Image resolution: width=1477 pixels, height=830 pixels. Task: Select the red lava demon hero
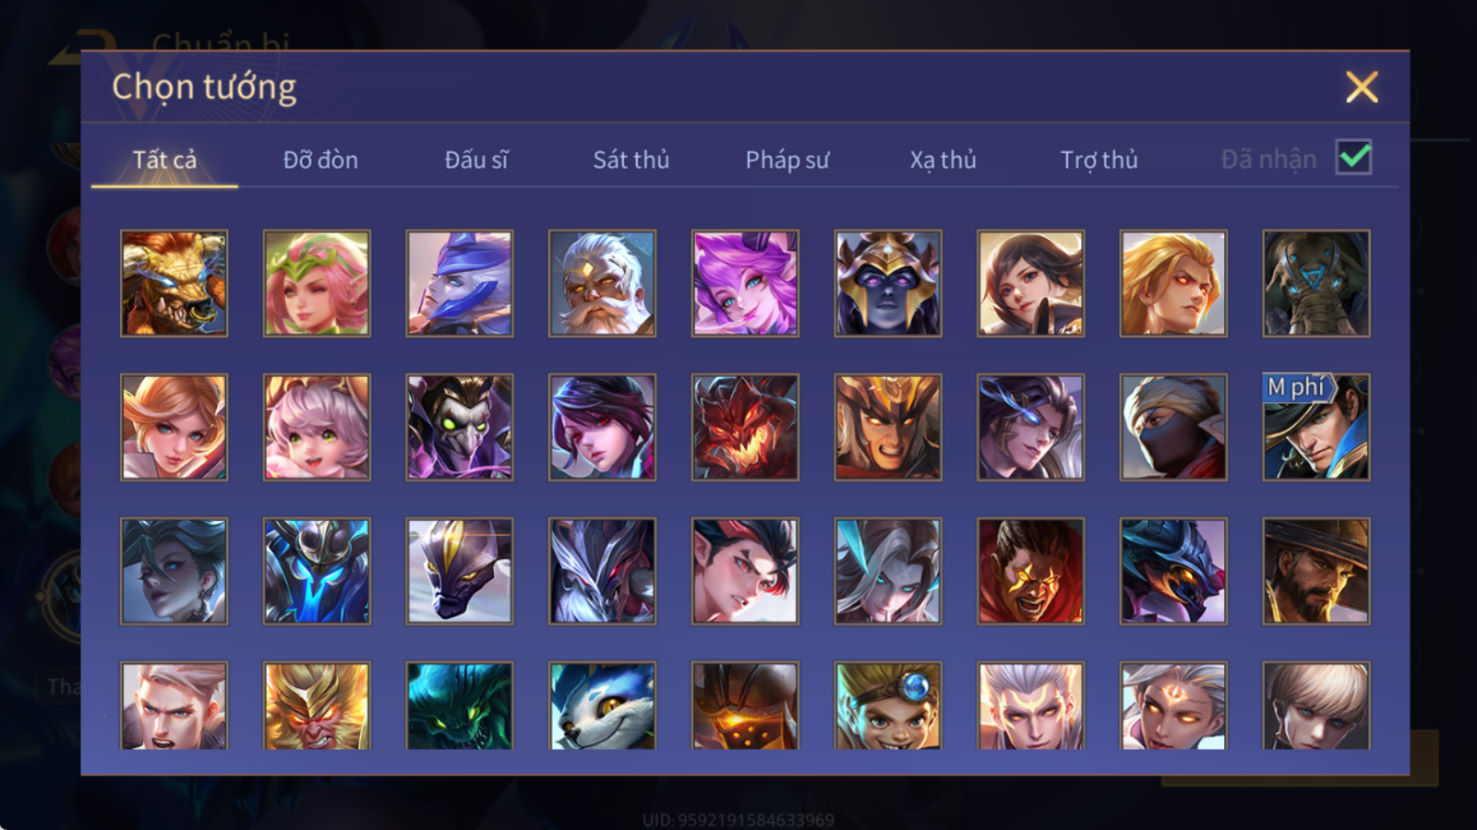(745, 427)
